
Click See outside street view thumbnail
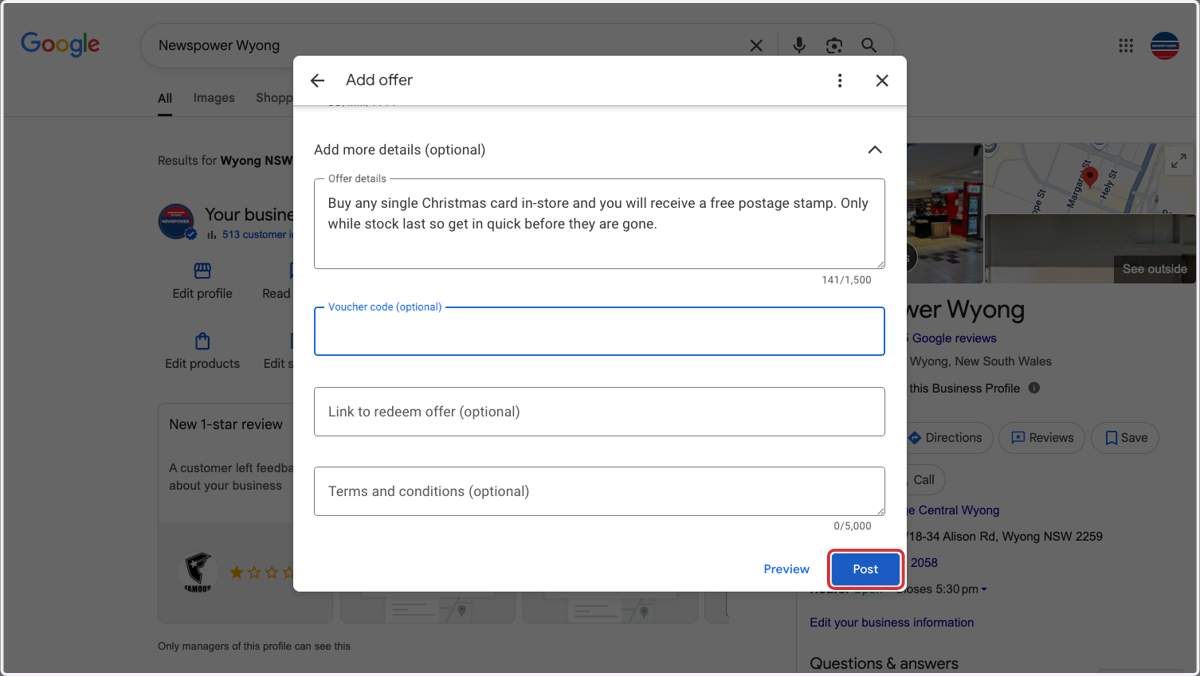click(1154, 269)
